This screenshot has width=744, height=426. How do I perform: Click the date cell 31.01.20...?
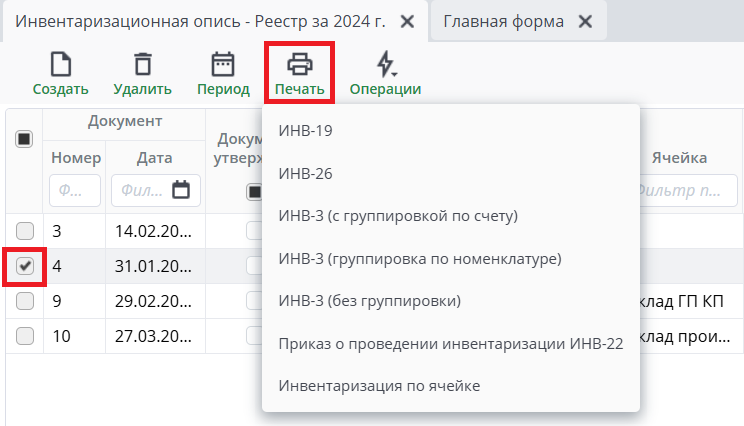coord(155,266)
